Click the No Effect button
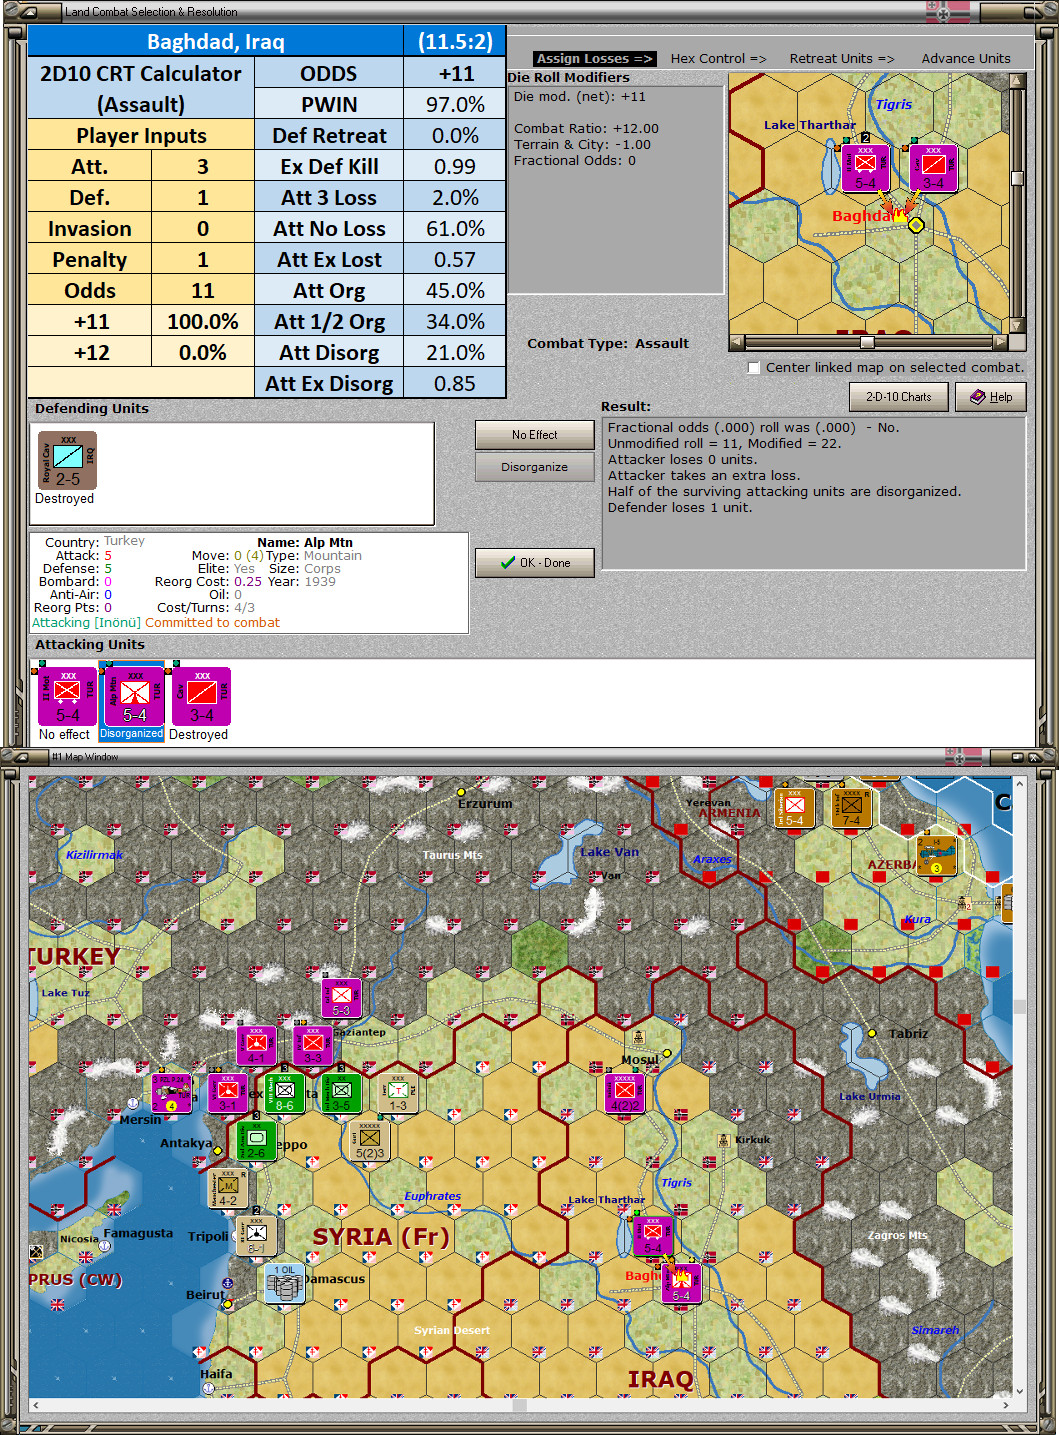 click(535, 435)
